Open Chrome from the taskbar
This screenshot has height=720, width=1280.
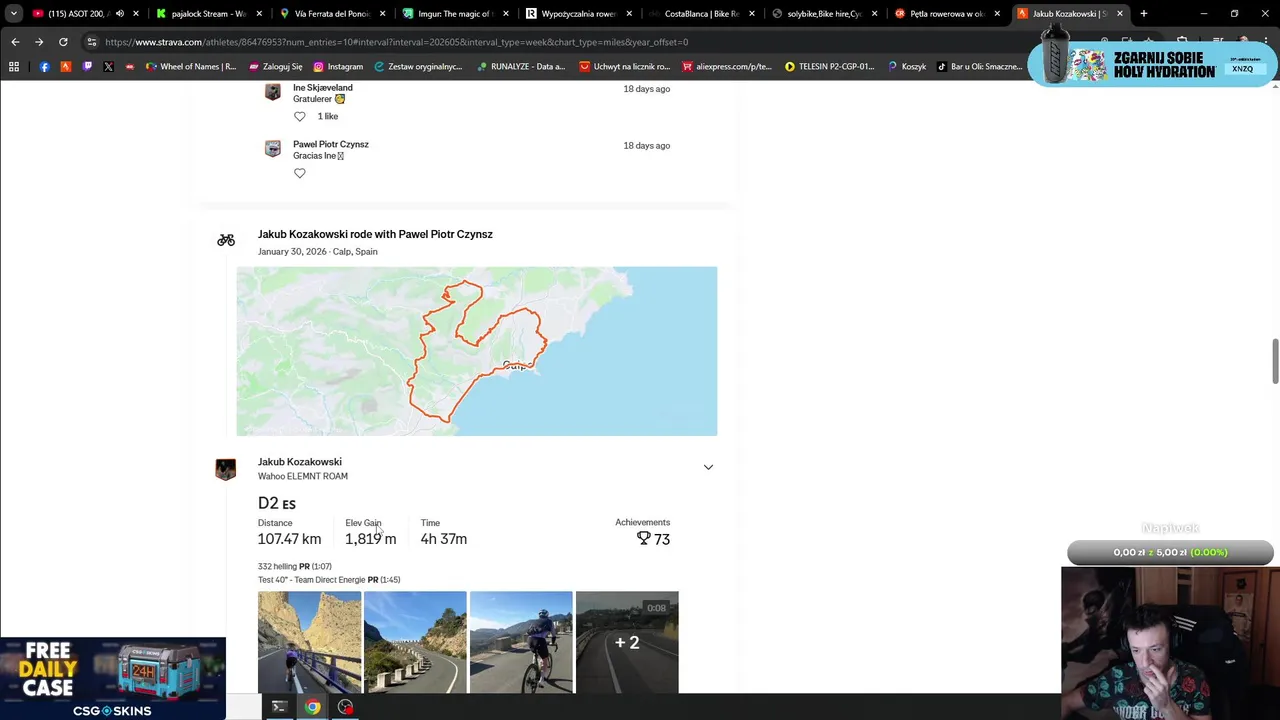coord(313,707)
